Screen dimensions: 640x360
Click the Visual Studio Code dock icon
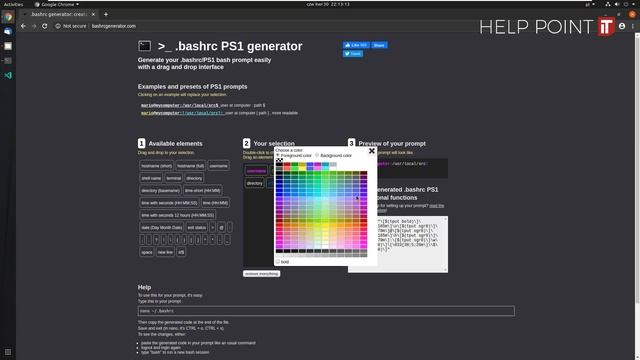click(x=8, y=76)
